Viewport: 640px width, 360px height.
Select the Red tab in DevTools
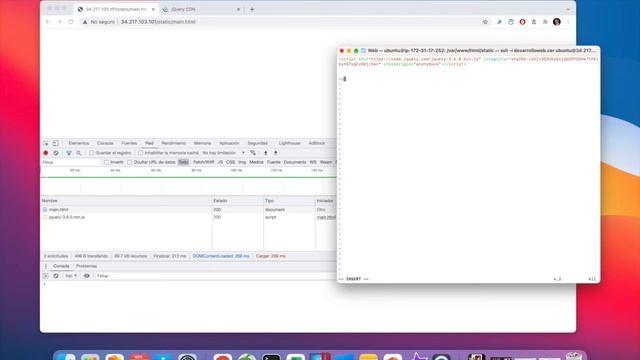(149, 143)
